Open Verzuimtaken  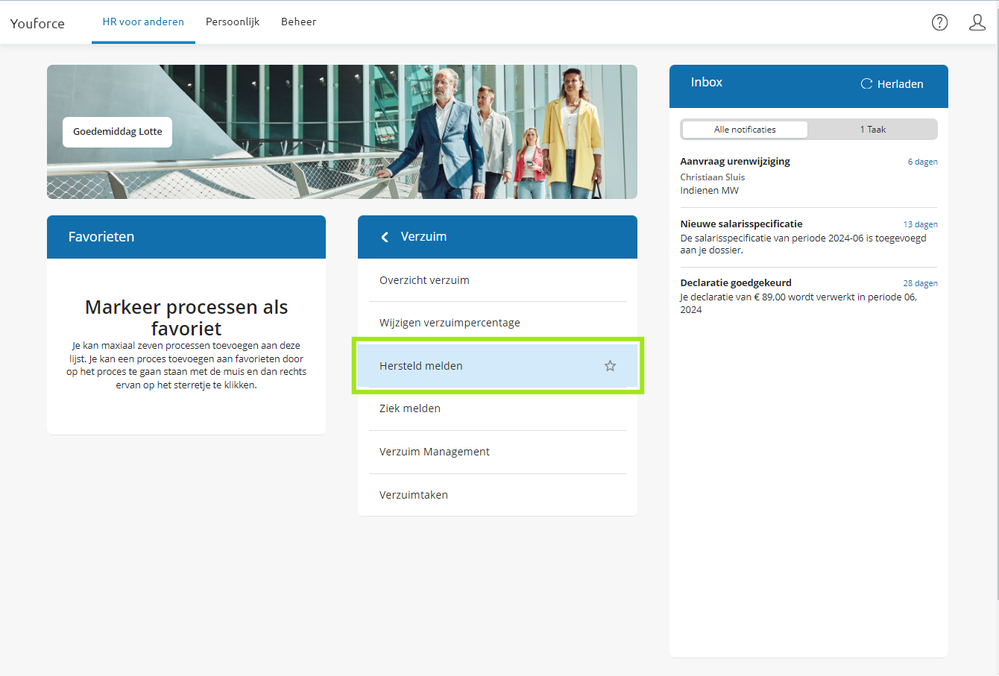pyautogui.click(x=498, y=495)
